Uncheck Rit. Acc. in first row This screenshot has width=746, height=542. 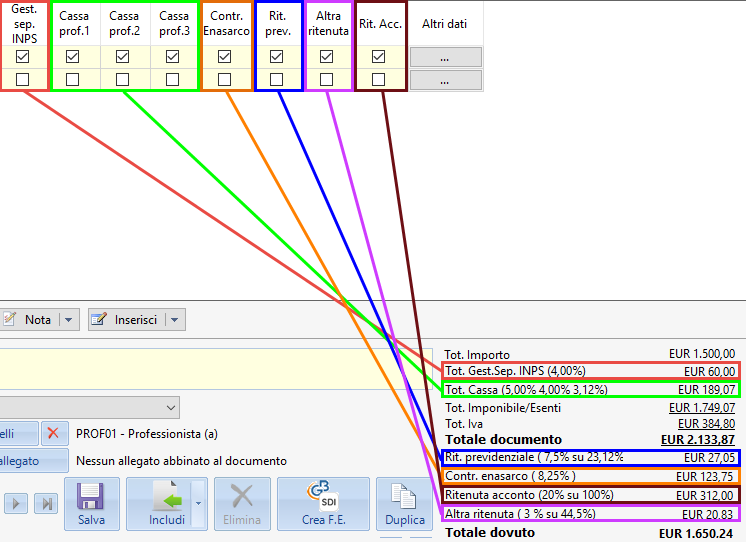(x=378, y=57)
